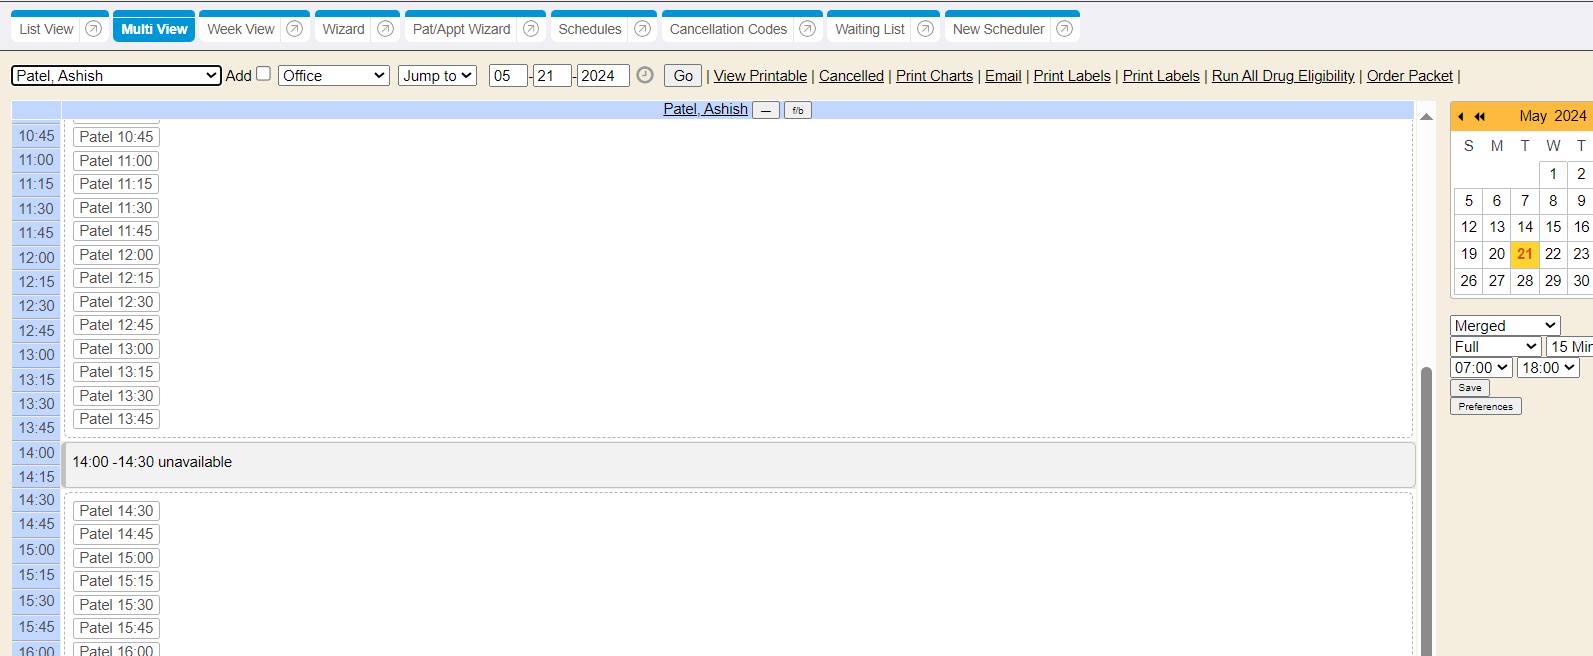
Task: Select the Patel 11:30 appointment slot
Action: tap(116, 208)
